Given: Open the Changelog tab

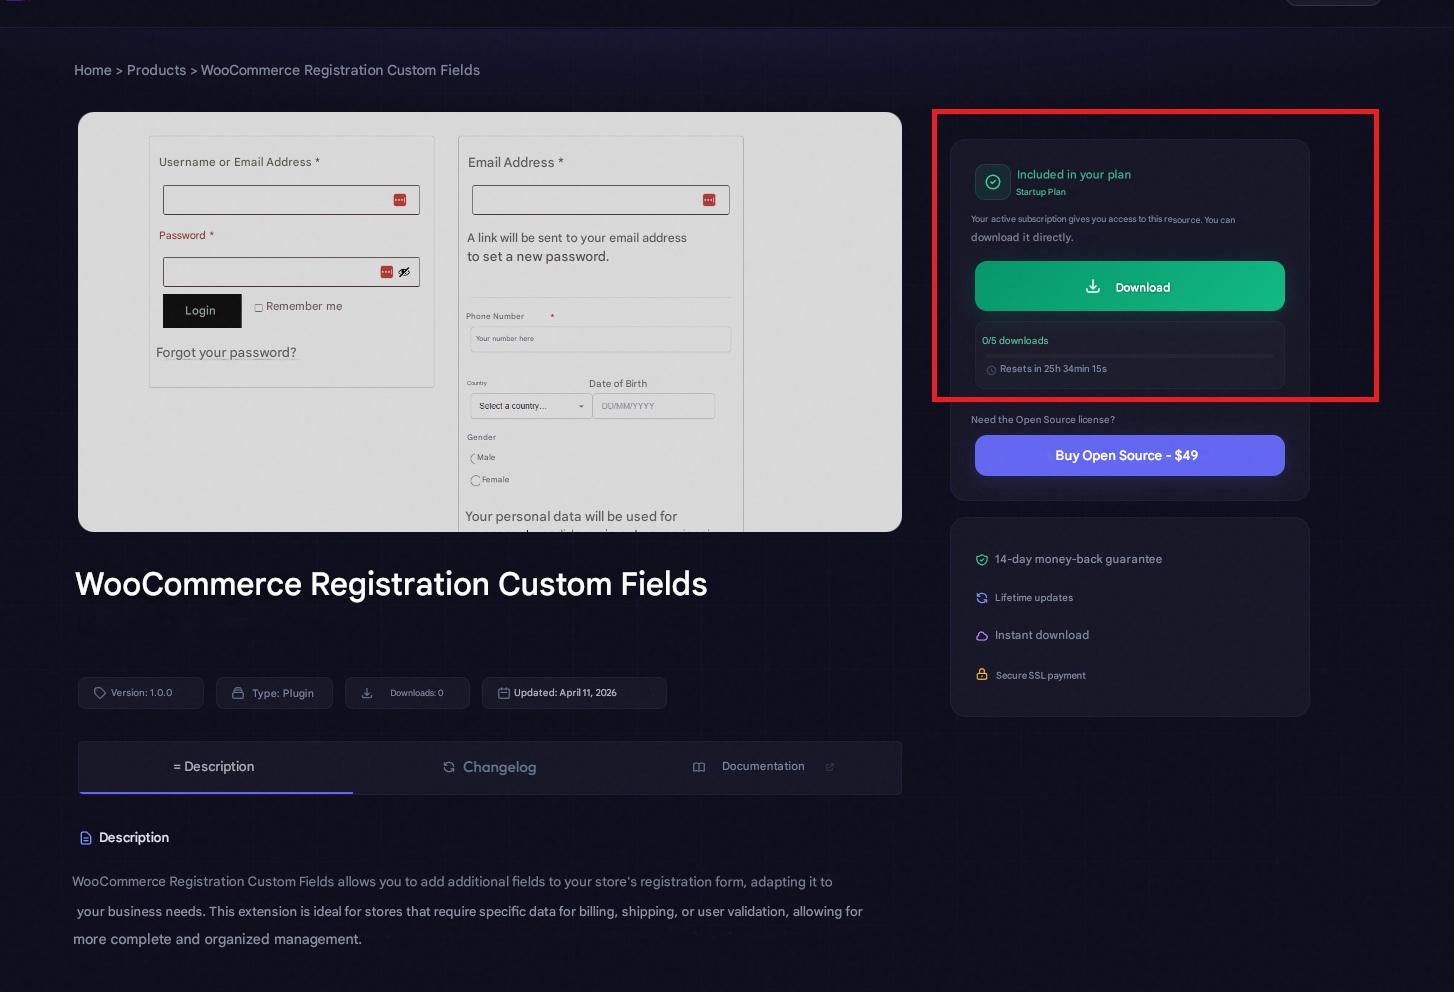Looking at the screenshot, I should click(490, 767).
